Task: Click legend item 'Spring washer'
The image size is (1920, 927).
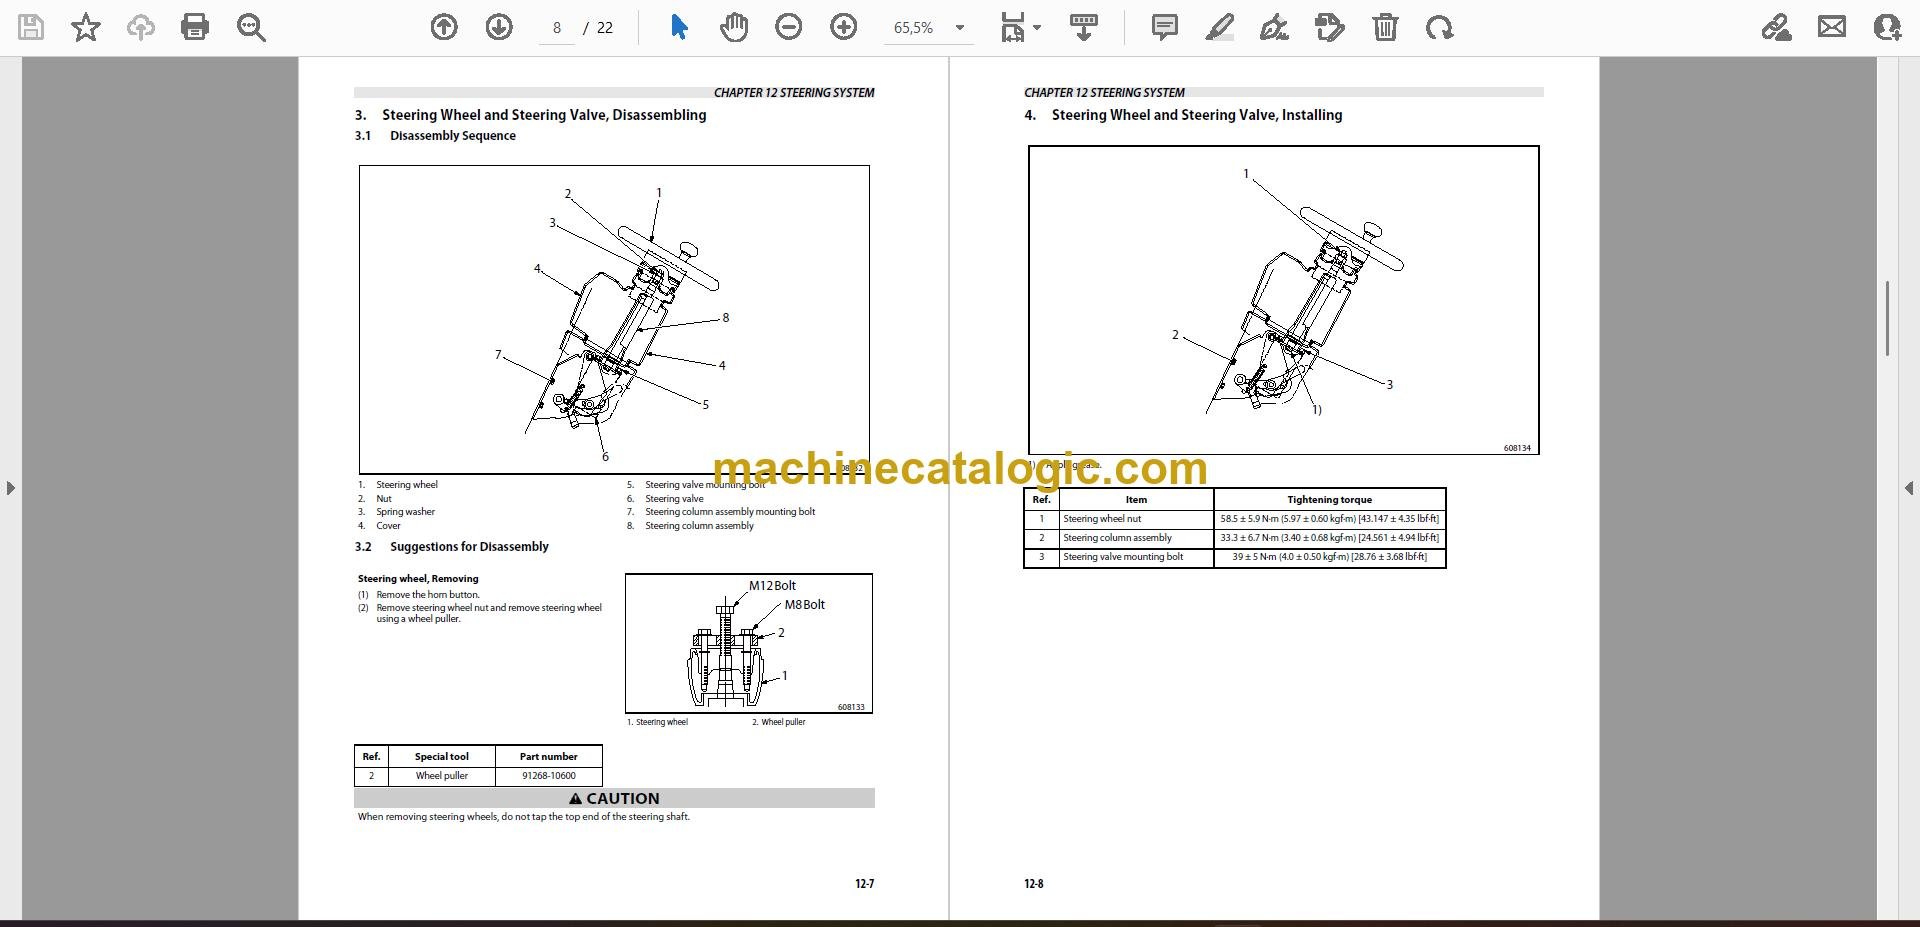Action: point(405,512)
